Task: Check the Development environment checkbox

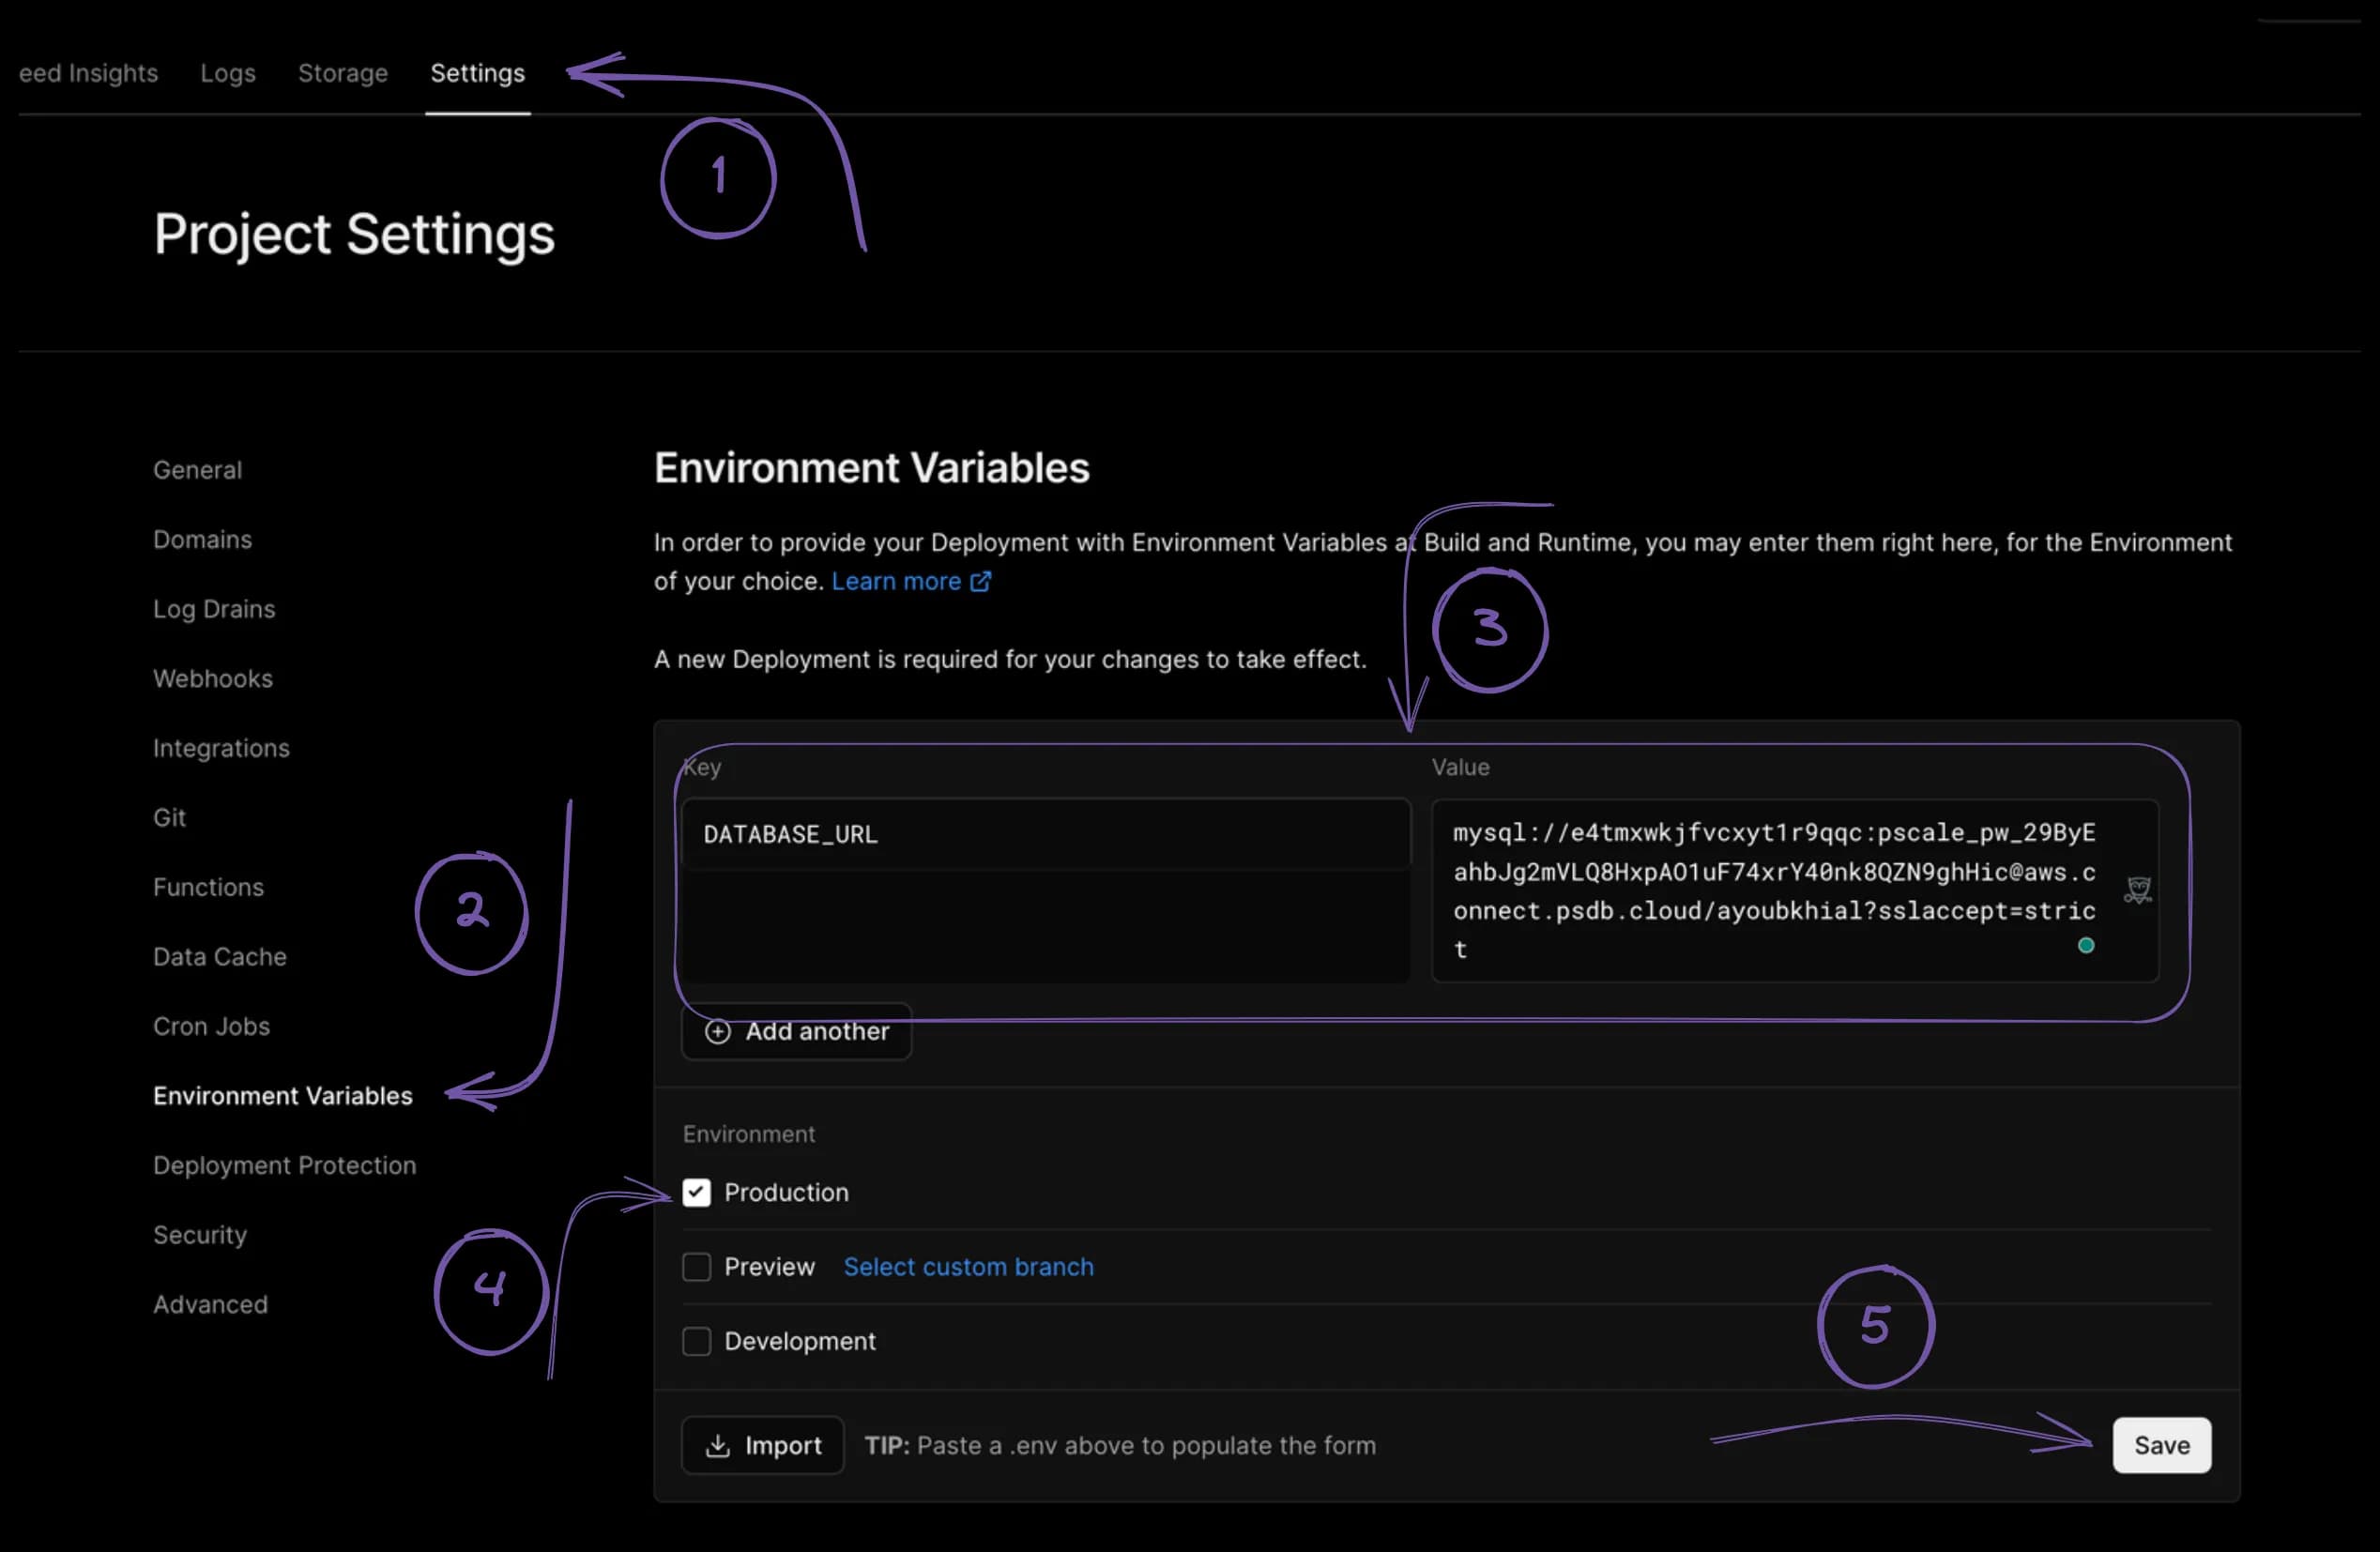Action: (696, 1341)
